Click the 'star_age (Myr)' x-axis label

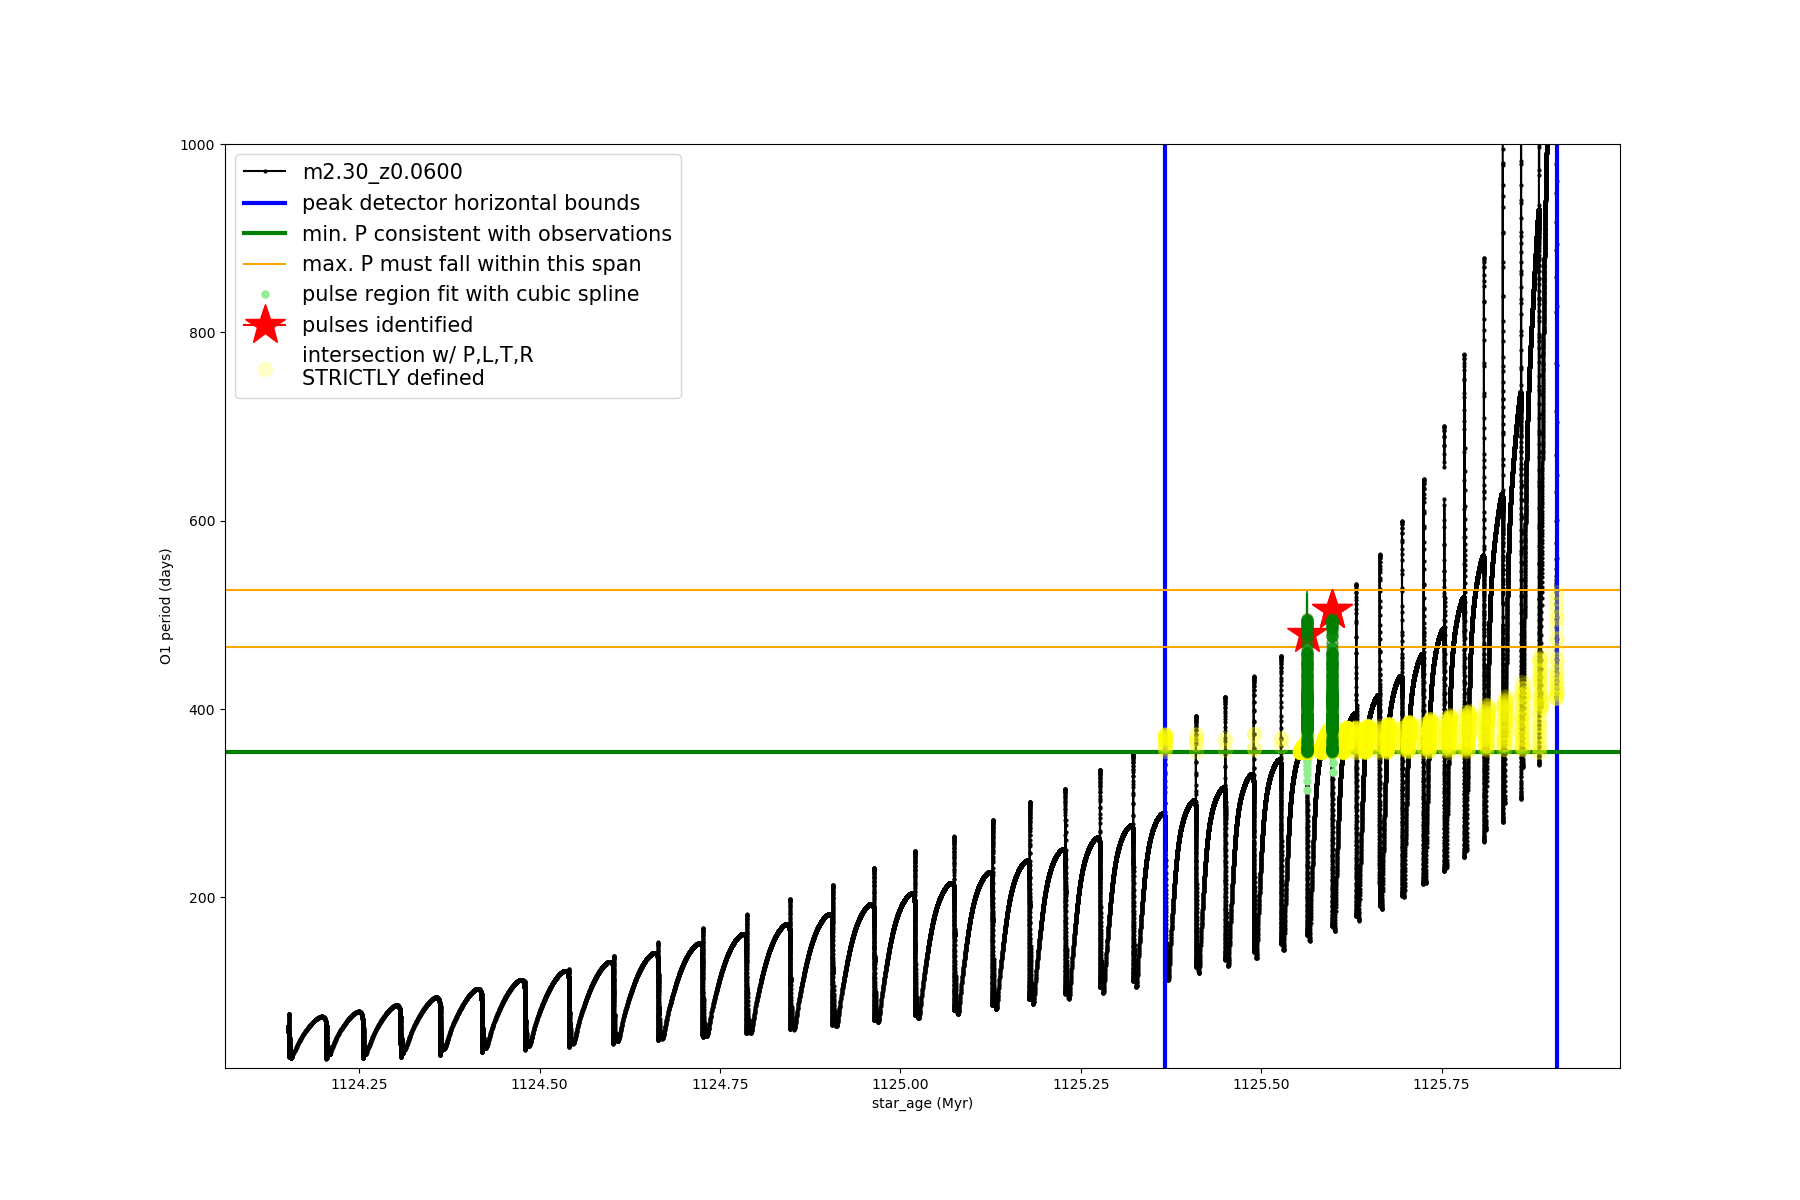coord(922,1103)
